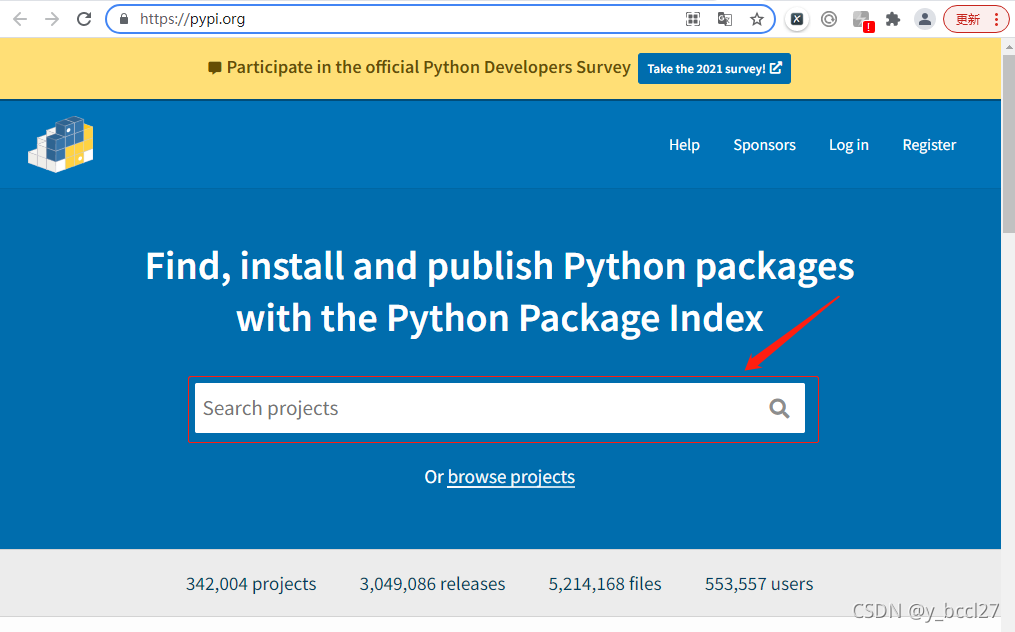Image resolution: width=1015 pixels, height=632 pixels.
Task: Click the padlock icon in the address bar
Action: (124, 19)
